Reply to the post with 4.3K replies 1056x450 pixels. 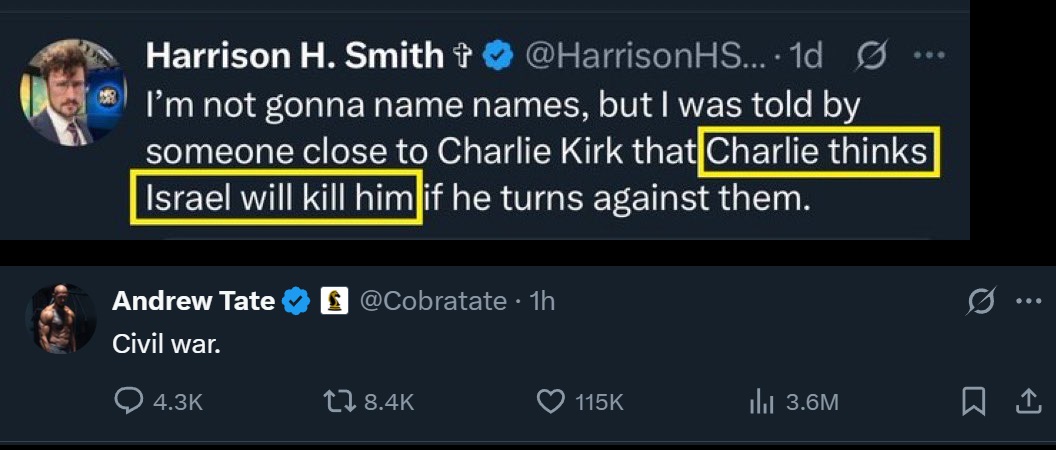coord(130,402)
